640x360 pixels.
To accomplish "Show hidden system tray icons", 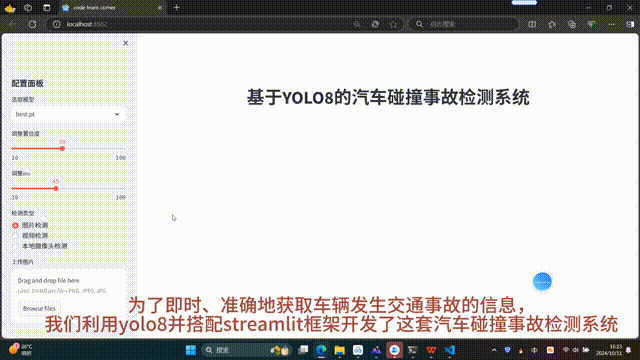I will [x=494, y=350].
